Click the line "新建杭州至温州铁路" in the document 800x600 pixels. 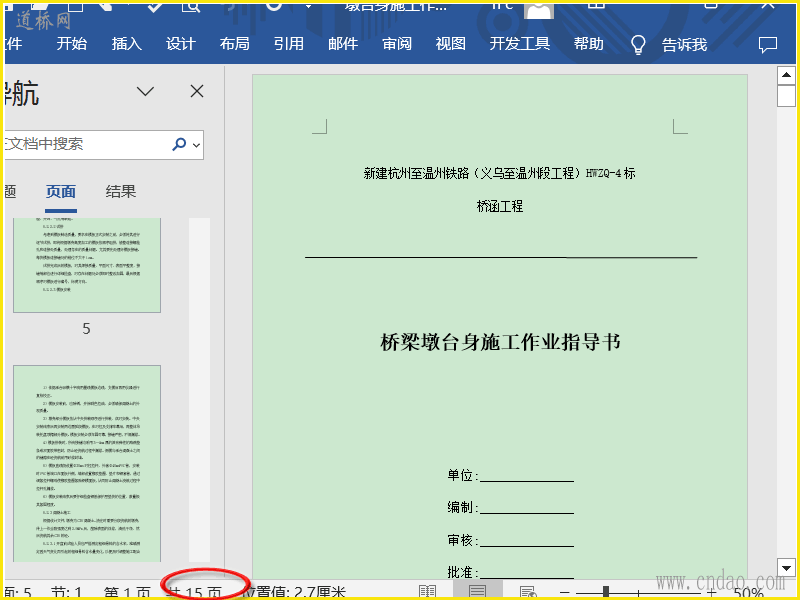click(x=499, y=173)
